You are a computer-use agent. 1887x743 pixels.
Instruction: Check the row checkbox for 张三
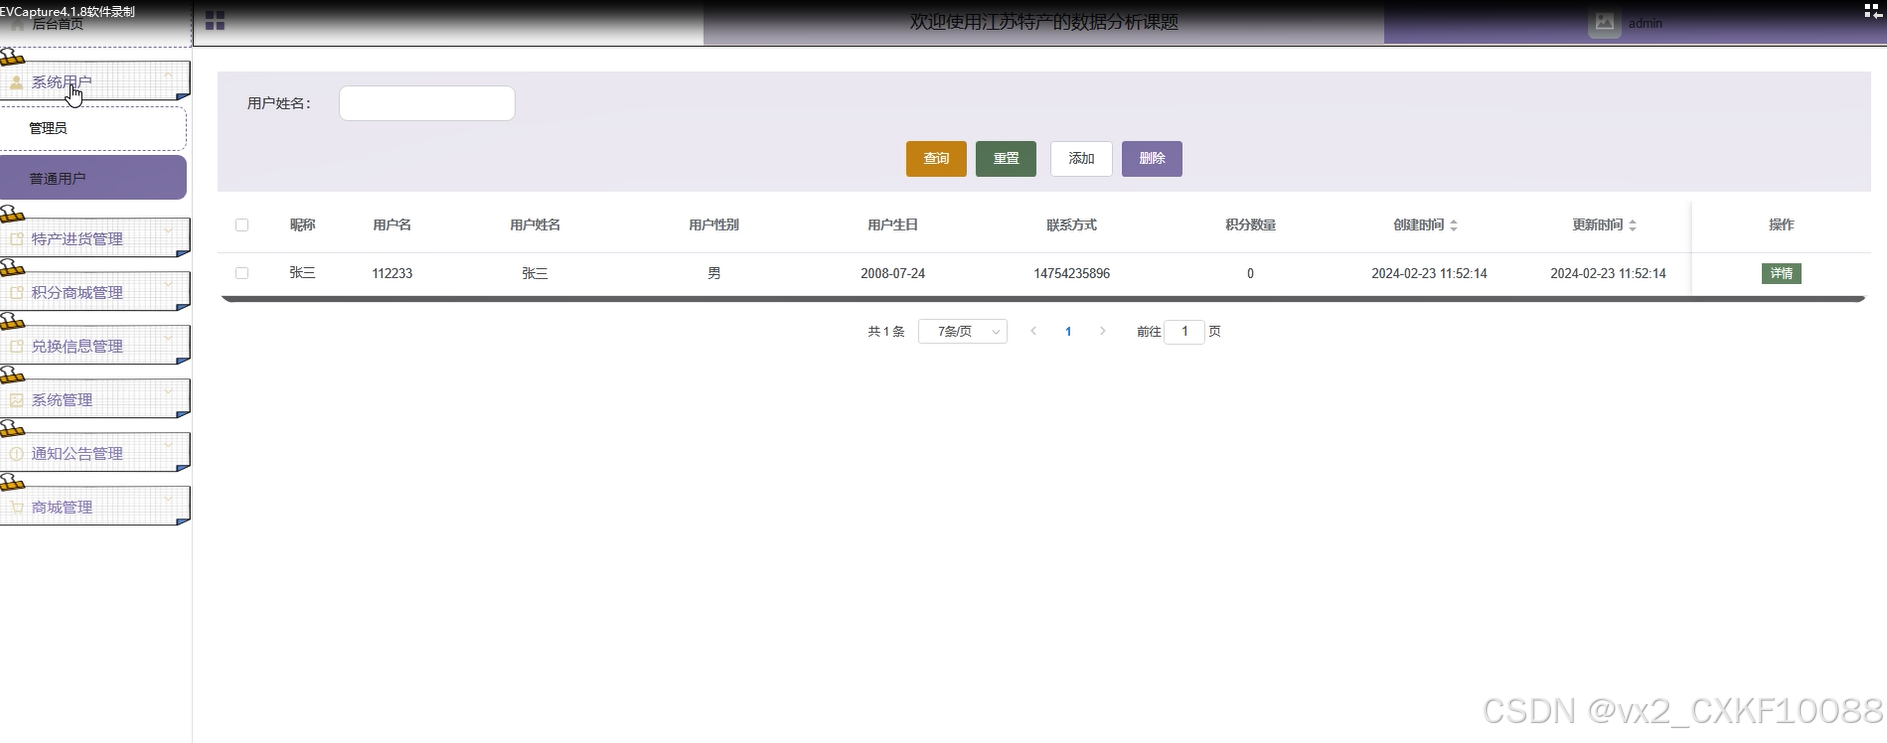pyautogui.click(x=242, y=273)
